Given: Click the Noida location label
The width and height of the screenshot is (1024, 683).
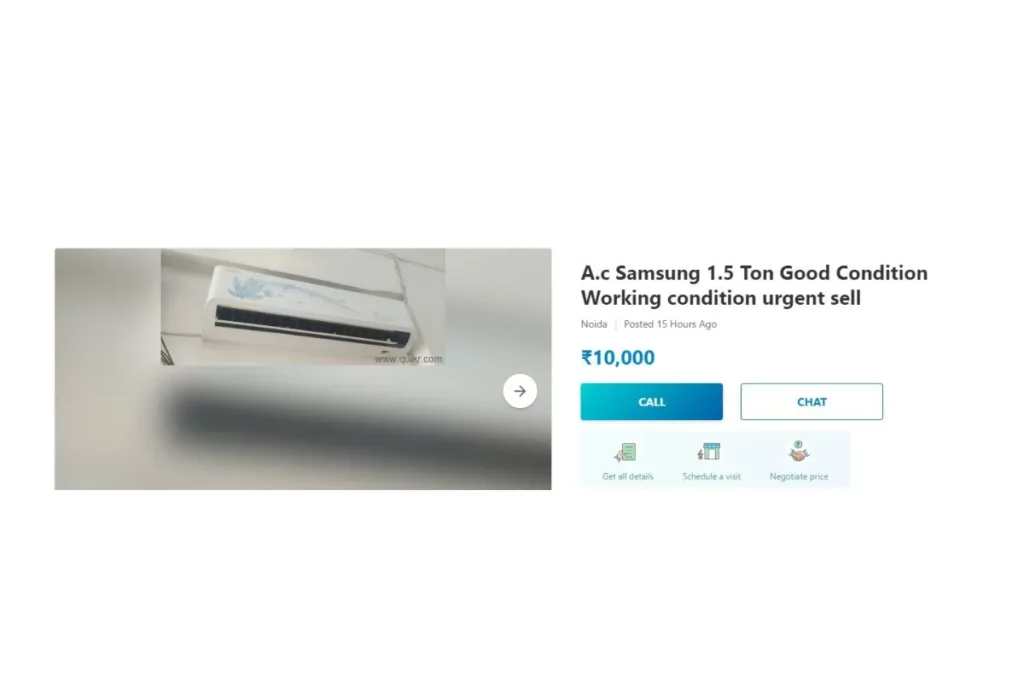Looking at the screenshot, I should (x=594, y=324).
